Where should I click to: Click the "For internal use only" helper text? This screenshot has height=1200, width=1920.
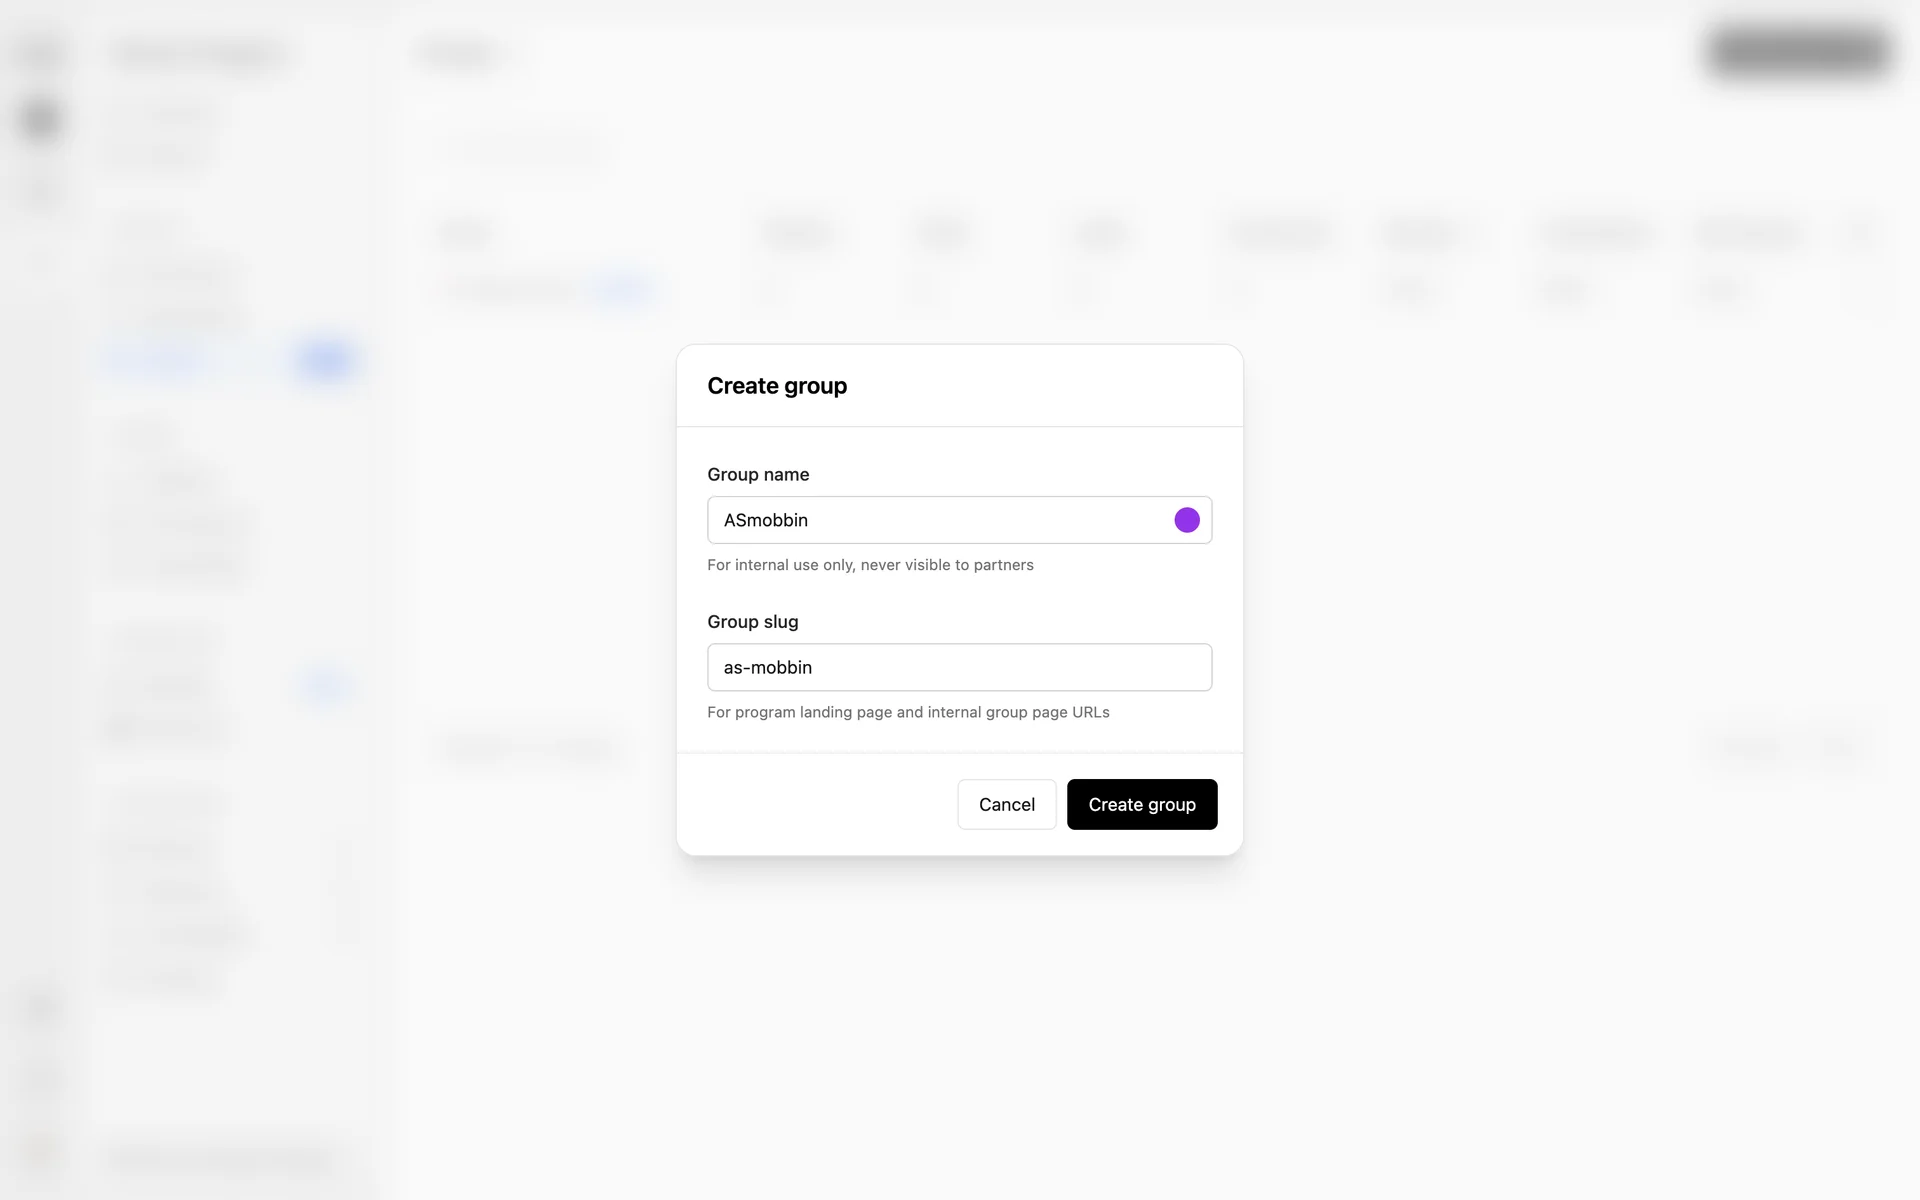point(869,565)
